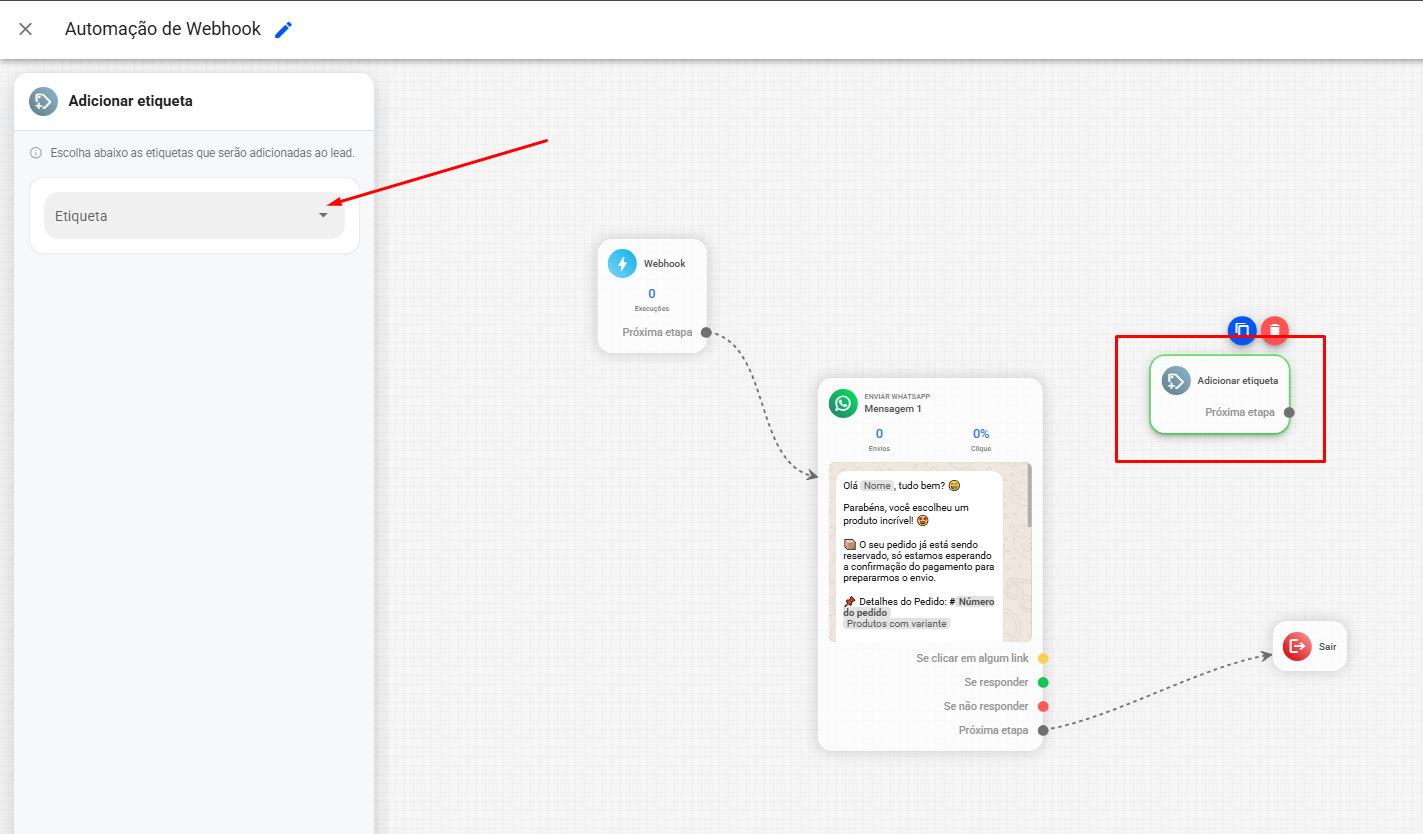Click Mensagem 1's Próxima etapa connector dot

tap(1043, 730)
